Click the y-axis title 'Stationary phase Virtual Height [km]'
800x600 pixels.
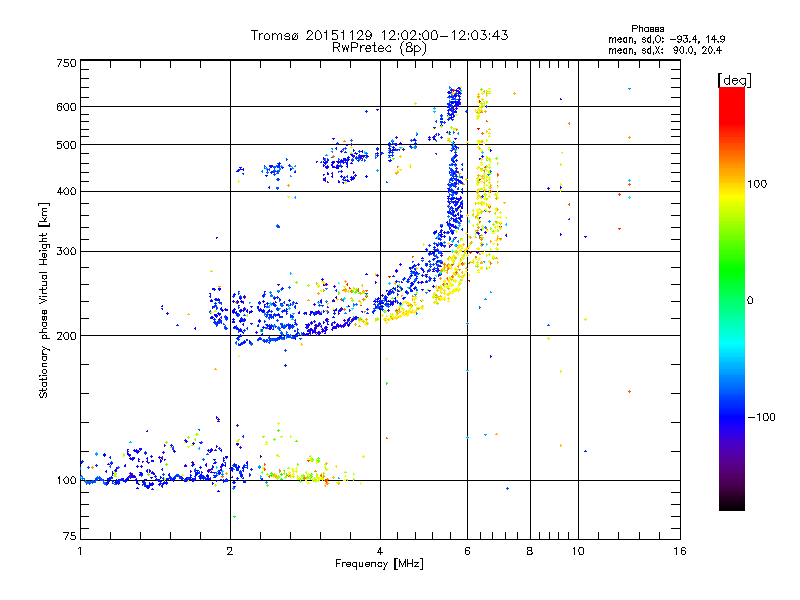pos(44,300)
